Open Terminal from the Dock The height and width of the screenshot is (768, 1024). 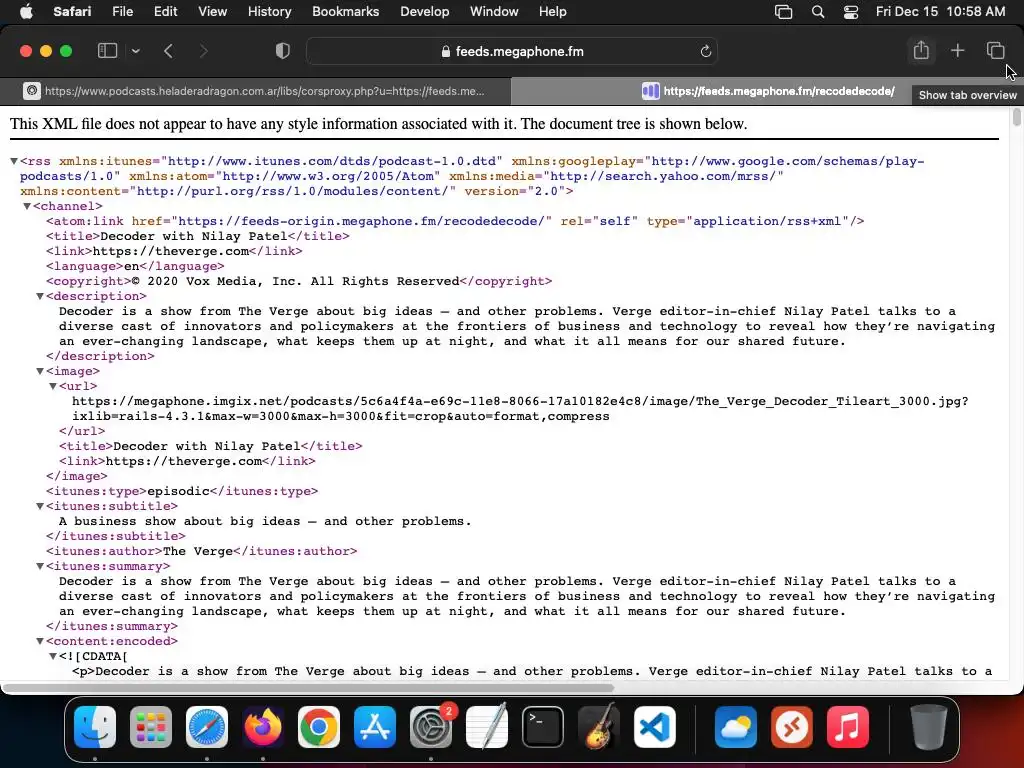543,727
